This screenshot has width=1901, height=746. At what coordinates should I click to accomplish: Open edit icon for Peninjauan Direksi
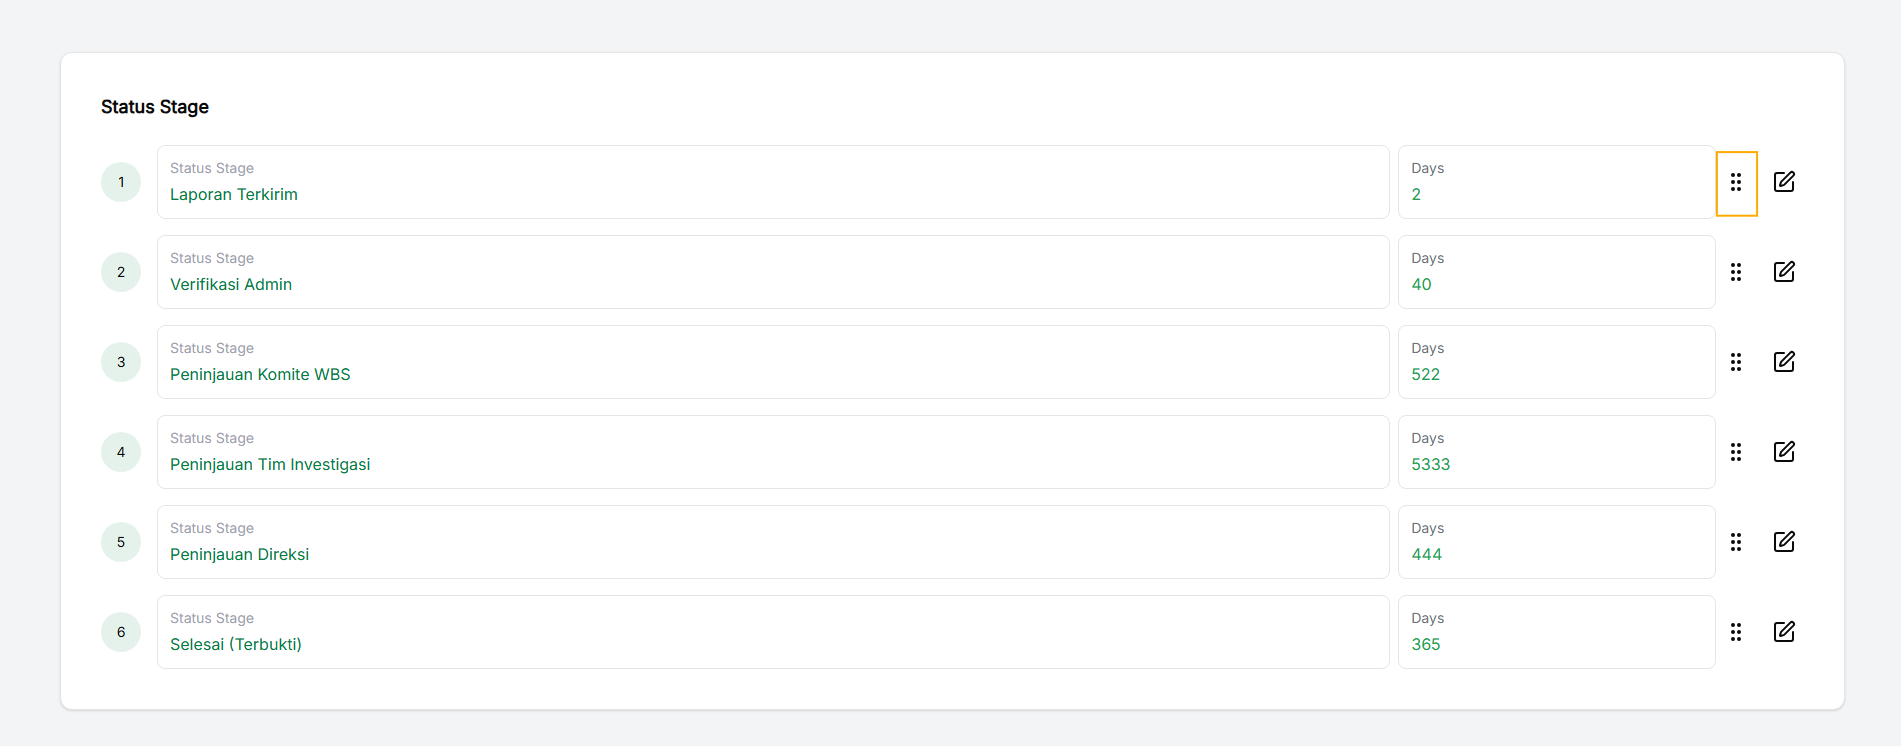pos(1784,542)
